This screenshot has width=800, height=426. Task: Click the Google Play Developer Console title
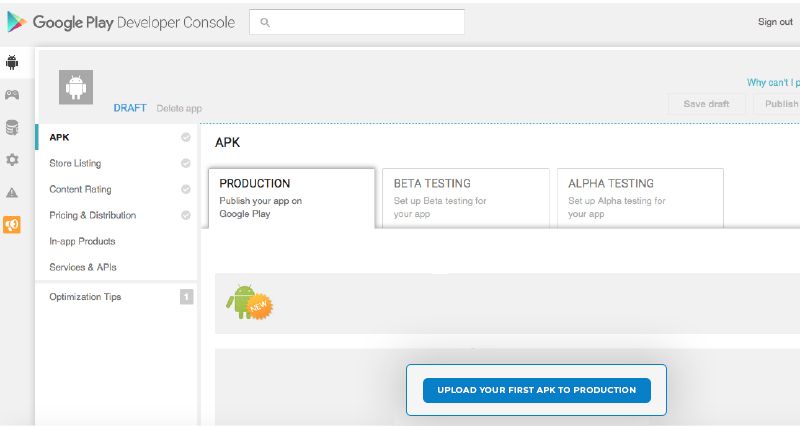[x=134, y=22]
